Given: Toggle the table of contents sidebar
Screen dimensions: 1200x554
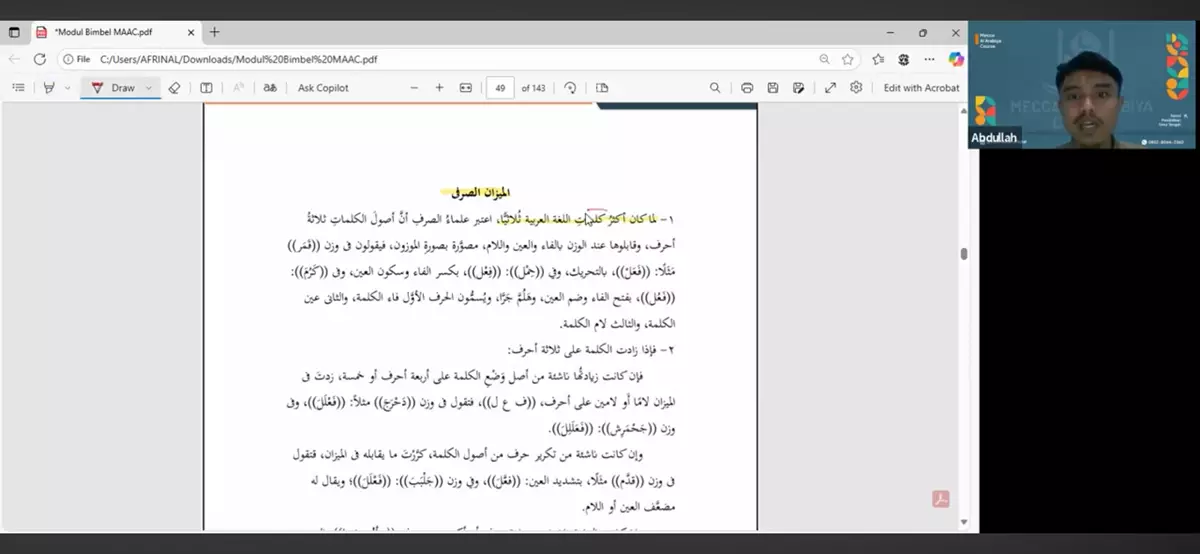Looking at the screenshot, I should 18,88.
